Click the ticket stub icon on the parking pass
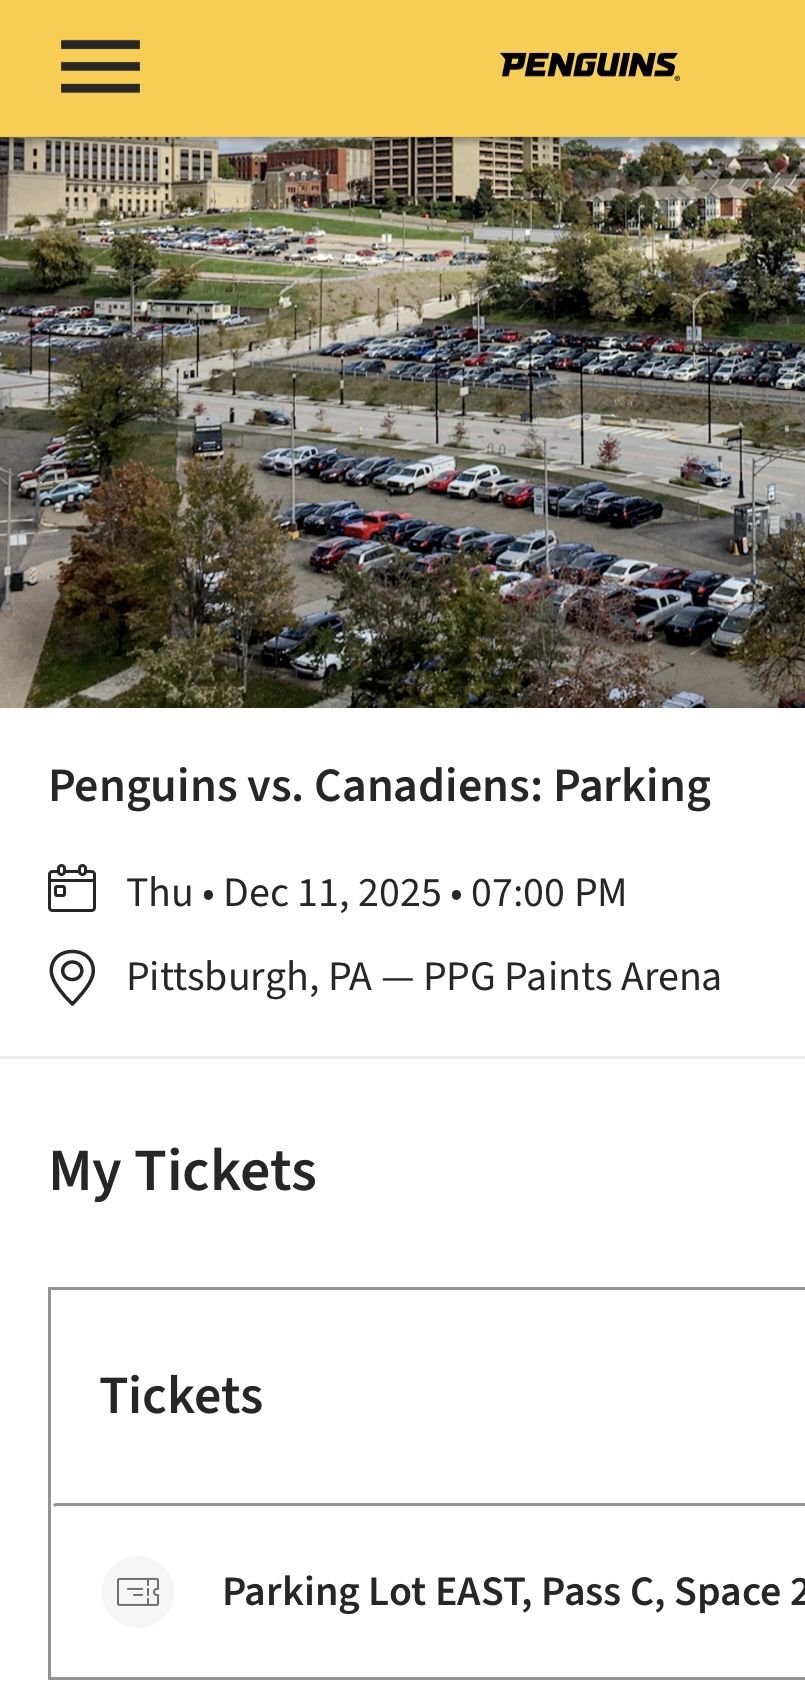This screenshot has height=1706, width=805. [138, 1591]
